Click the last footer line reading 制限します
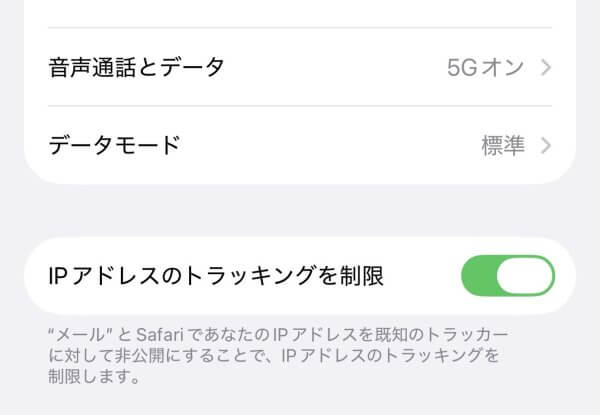The width and height of the screenshot is (600, 415). [x=92, y=378]
